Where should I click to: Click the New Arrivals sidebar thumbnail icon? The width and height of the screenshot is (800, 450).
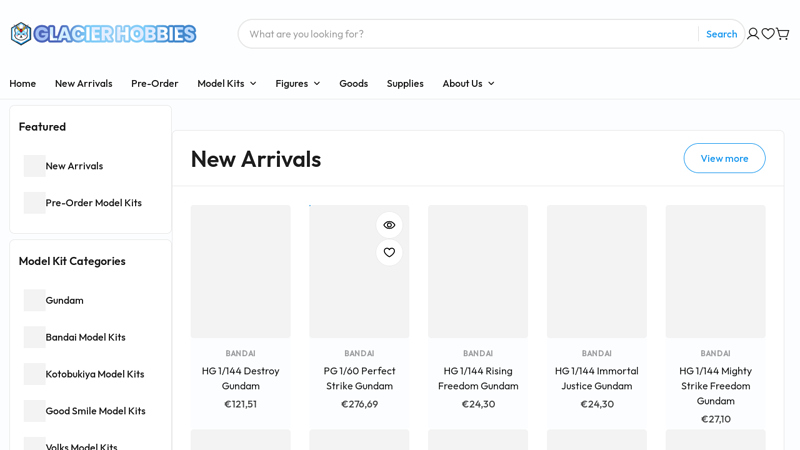coord(35,166)
